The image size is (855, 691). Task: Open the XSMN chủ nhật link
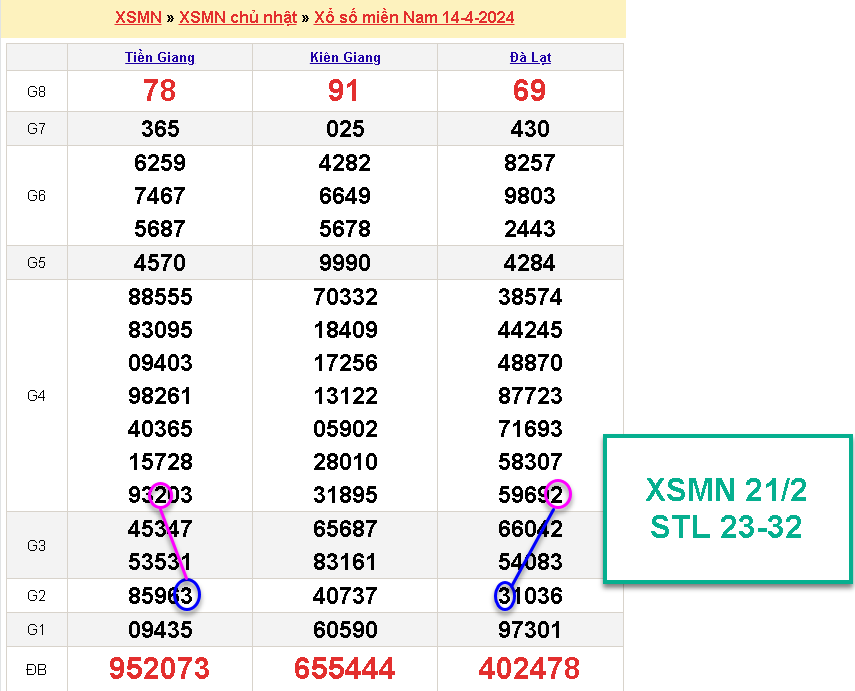pyautogui.click(x=237, y=18)
